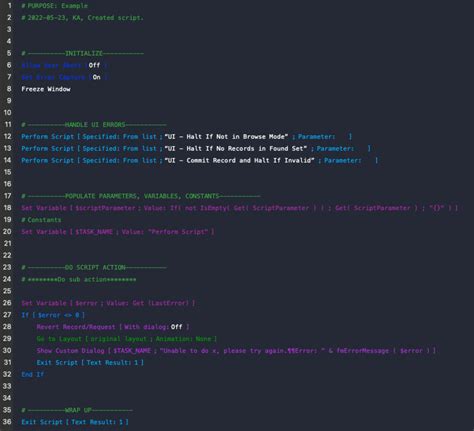Select the End If step
Viewport: 474px width, 431px height.
click(33, 374)
